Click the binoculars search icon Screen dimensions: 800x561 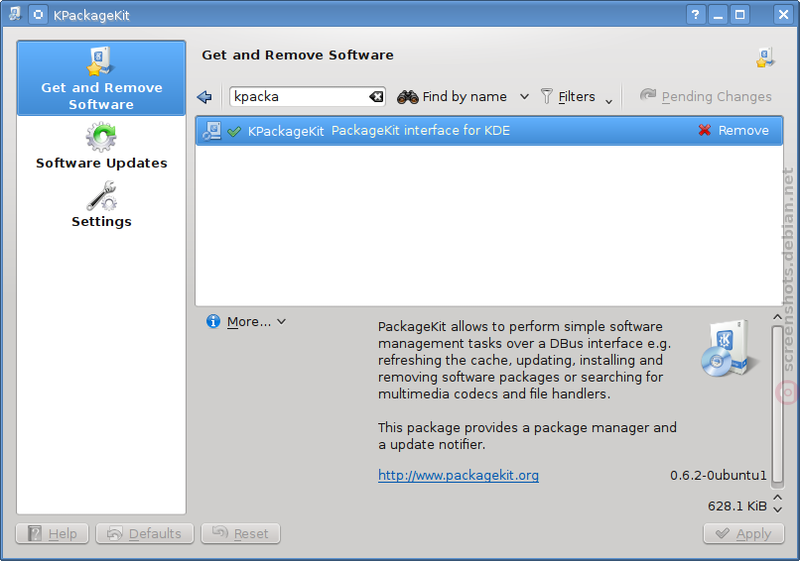coord(408,96)
